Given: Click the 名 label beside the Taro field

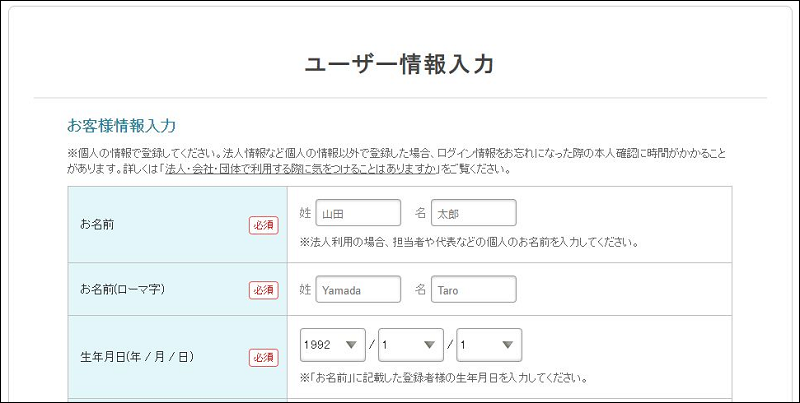Looking at the screenshot, I should pyautogui.click(x=421, y=290).
